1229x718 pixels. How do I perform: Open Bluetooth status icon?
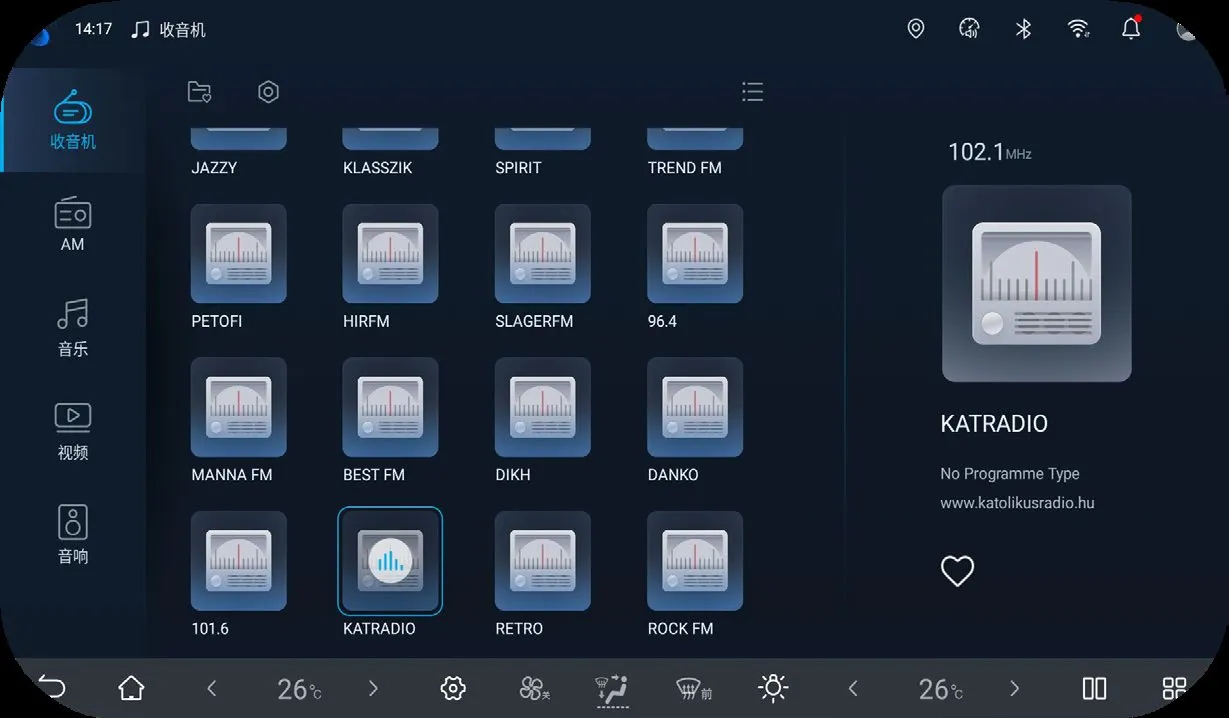point(1023,29)
